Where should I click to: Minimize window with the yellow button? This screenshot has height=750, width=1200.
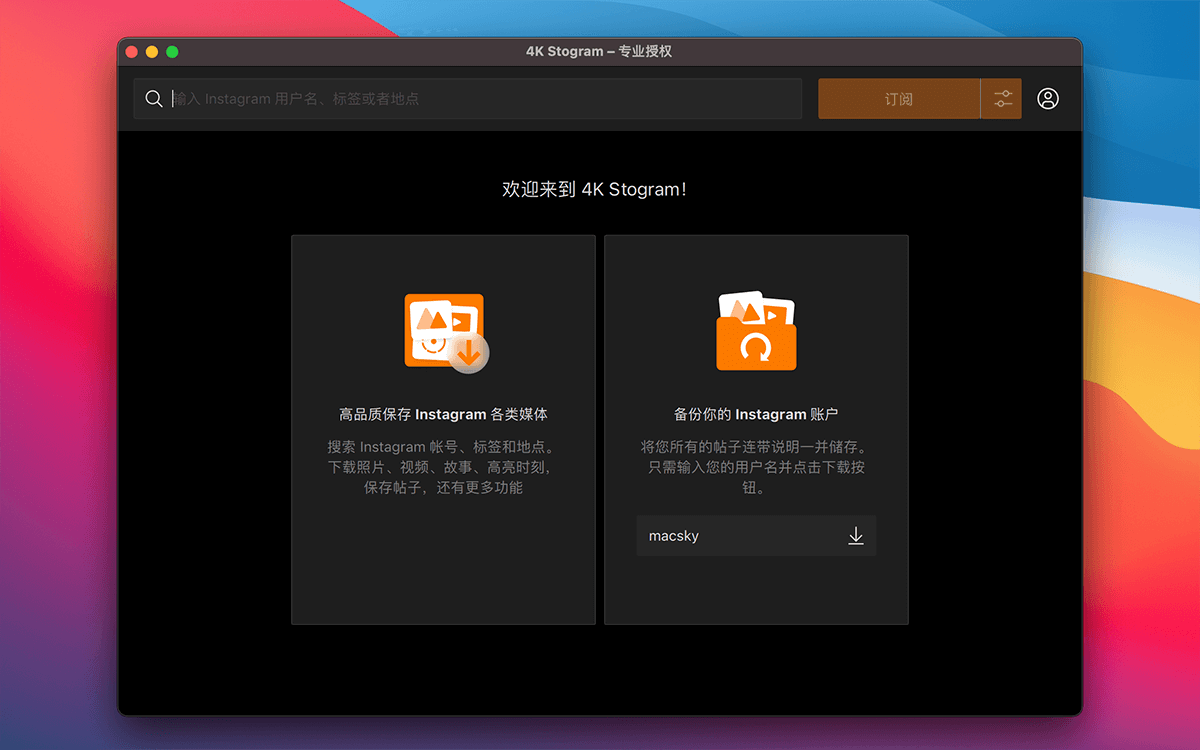coord(152,52)
